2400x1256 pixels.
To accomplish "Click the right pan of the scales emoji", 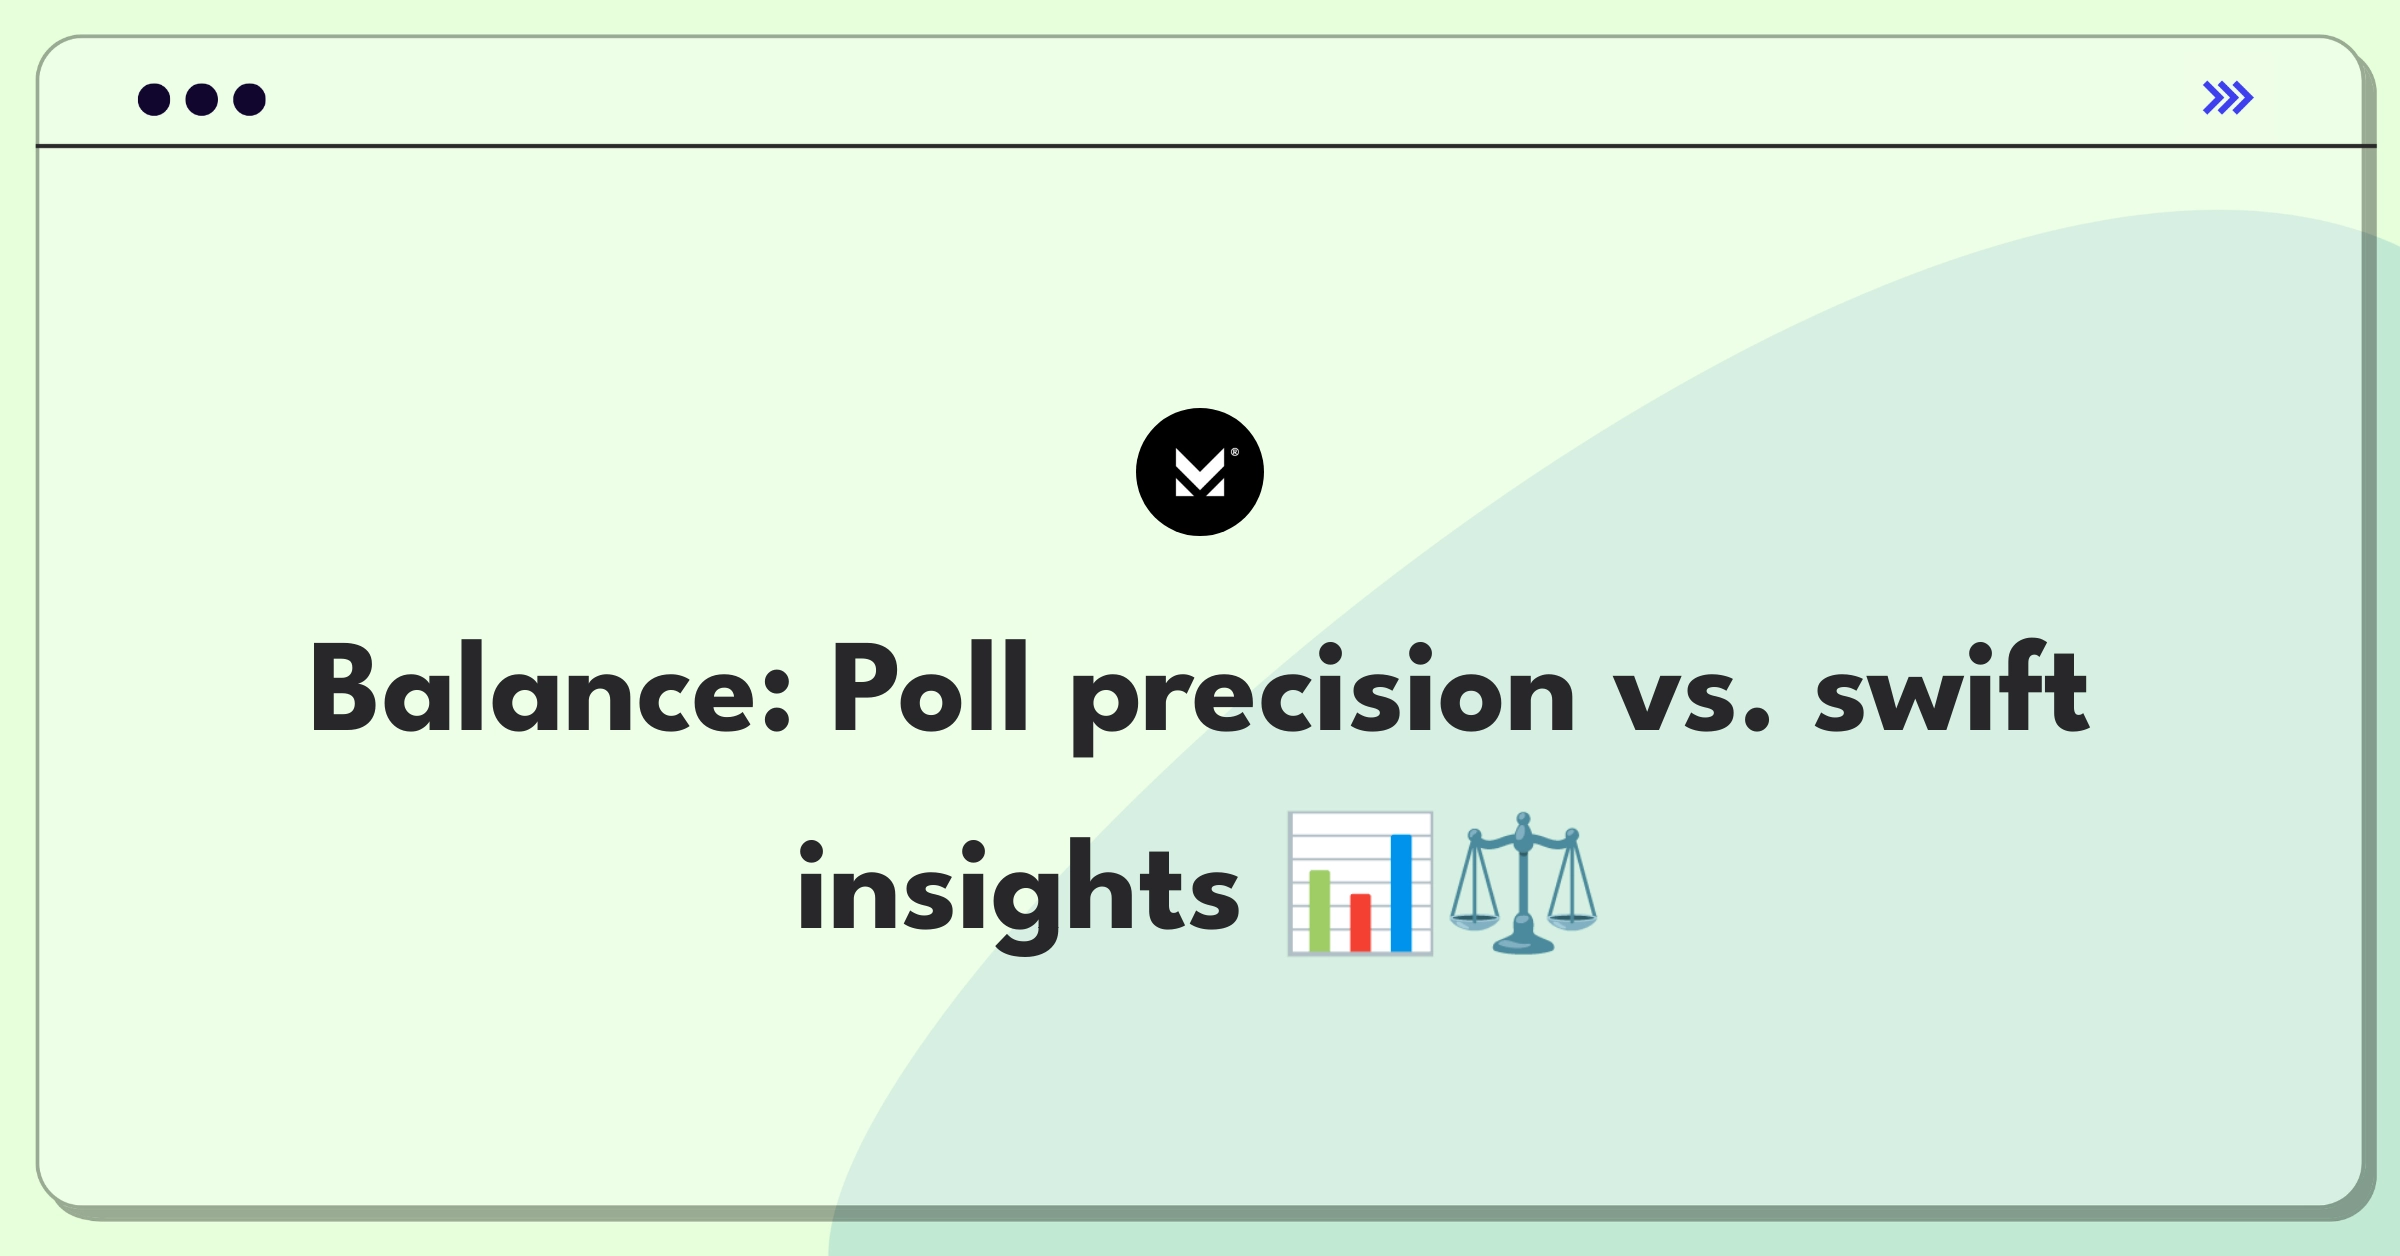I will pos(1572,912).
